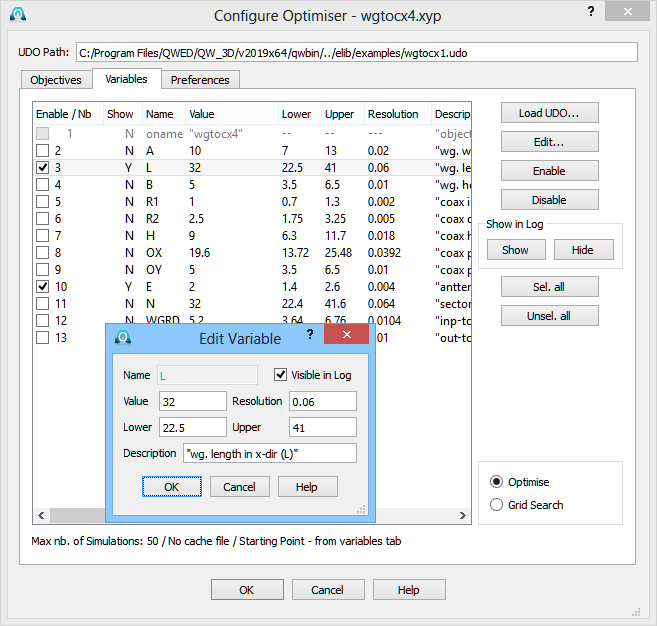657x626 pixels.
Task: Click the value 19.6 in the OX row
Action: pos(199,253)
